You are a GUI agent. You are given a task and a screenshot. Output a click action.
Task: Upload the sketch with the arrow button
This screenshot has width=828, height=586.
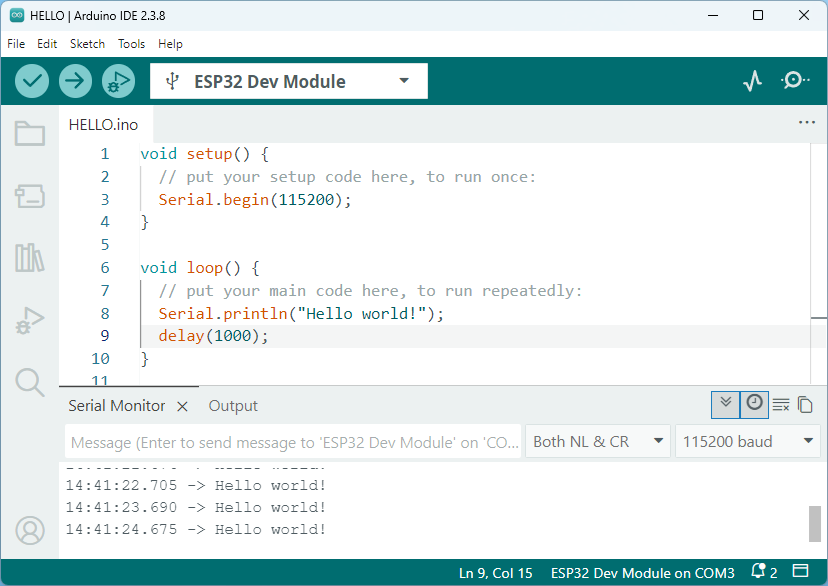pyautogui.click(x=75, y=81)
